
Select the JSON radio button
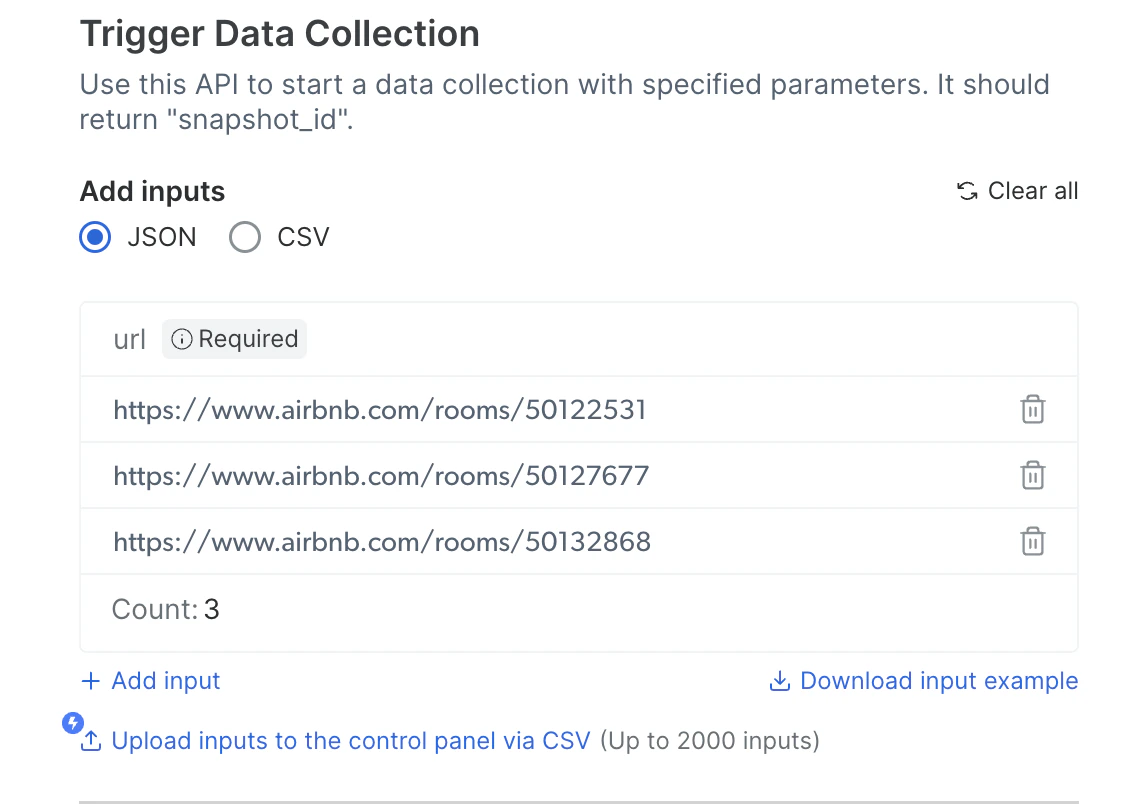(95, 238)
